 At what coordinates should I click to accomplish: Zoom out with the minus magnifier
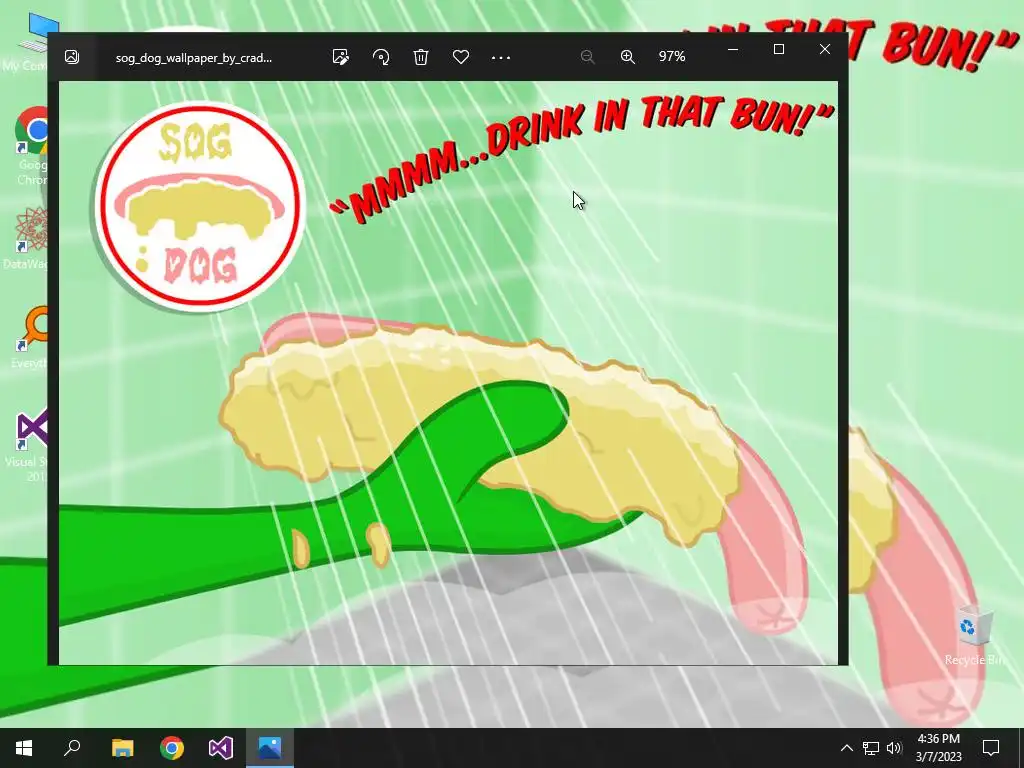tap(587, 57)
